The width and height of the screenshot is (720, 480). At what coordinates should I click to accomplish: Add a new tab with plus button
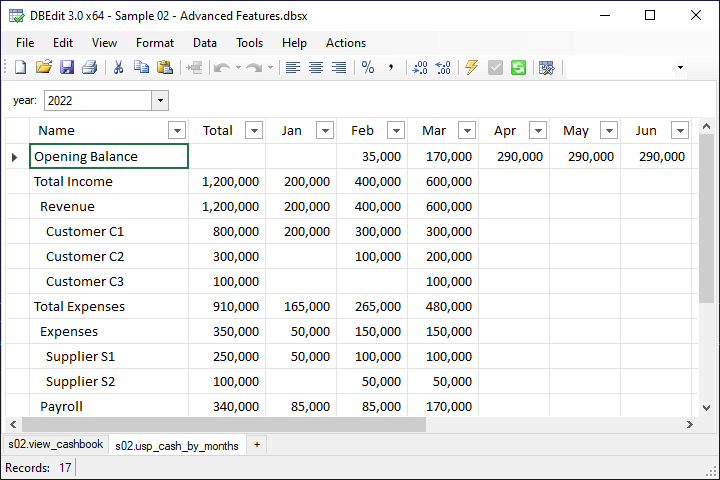point(257,445)
